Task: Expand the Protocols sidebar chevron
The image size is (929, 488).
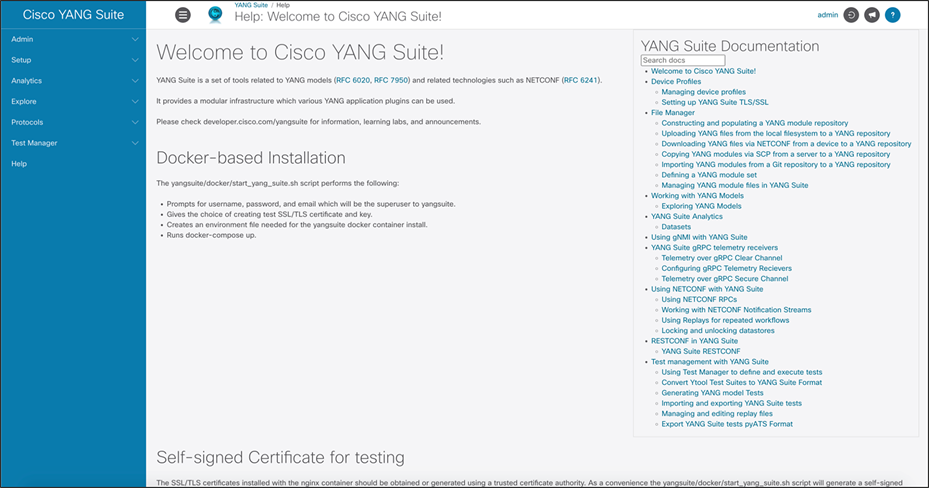Action: [135, 122]
